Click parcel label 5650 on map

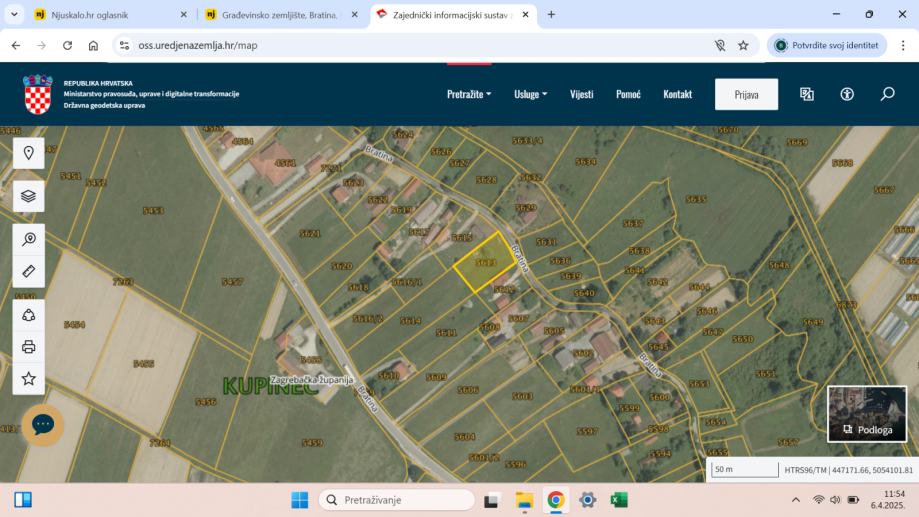742,338
